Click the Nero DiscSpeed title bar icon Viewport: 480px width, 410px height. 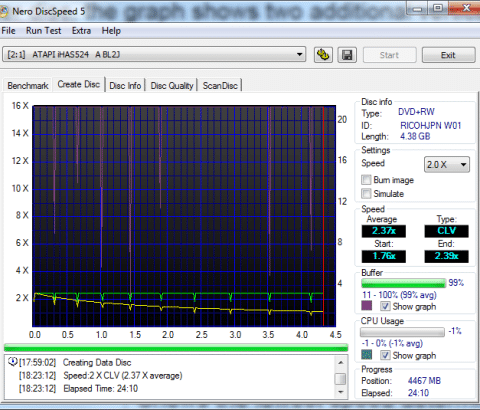[x=3, y=11]
